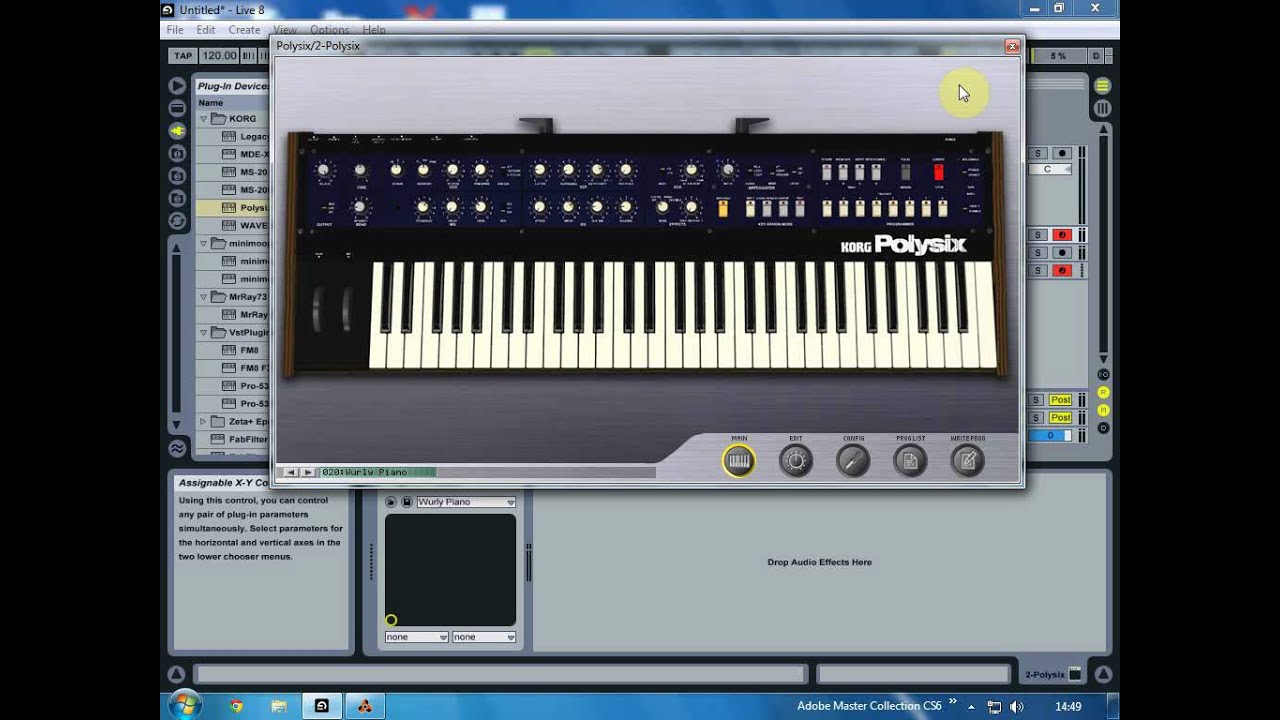Switch to Arrangement View selector icon
Image resolution: width=1280 pixels, height=720 pixels.
click(1102, 86)
